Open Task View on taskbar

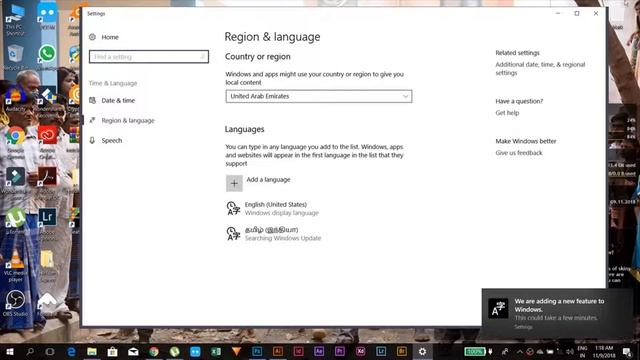coord(50,351)
